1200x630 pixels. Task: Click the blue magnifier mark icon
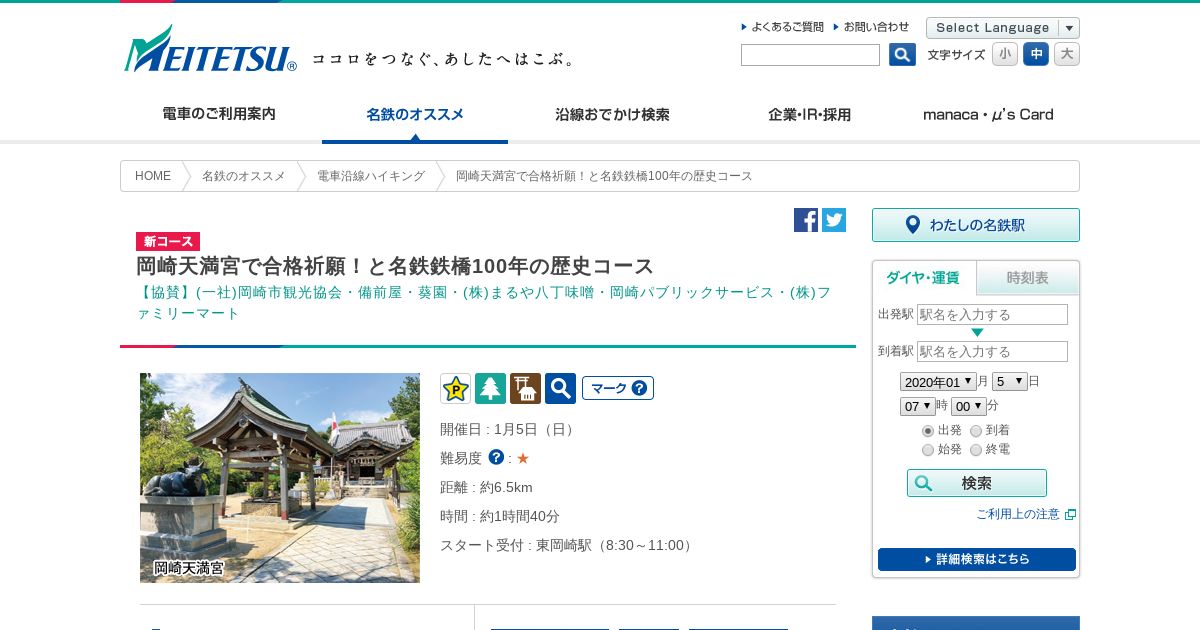click(560, 388)
